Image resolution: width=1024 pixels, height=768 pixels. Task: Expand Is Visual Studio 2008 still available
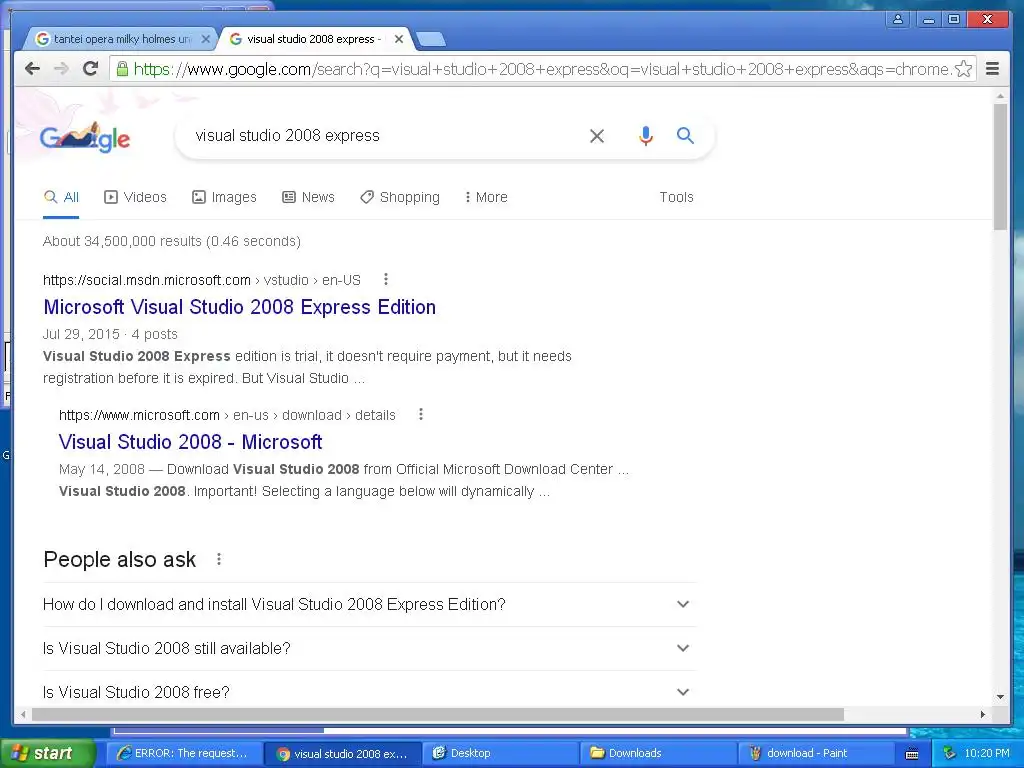pos(370,648)
